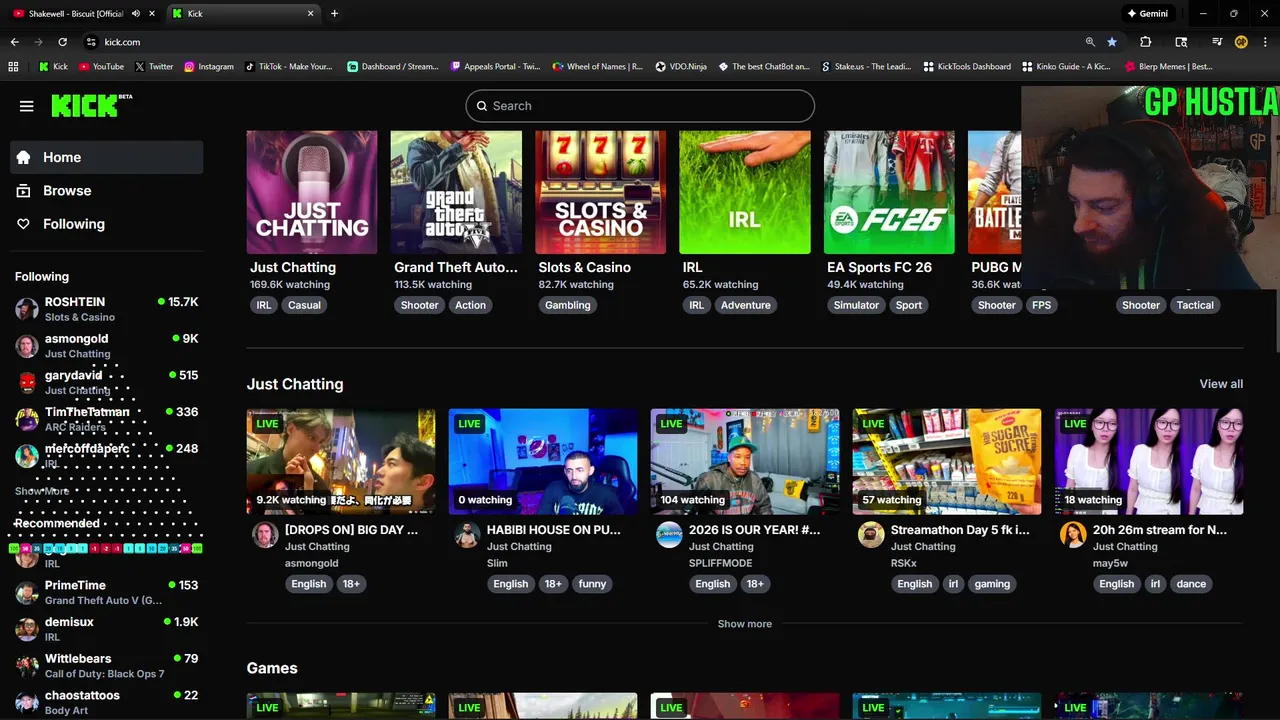Open Wittlebears recommended channel
1280x720 pixels.
point(107,665)
